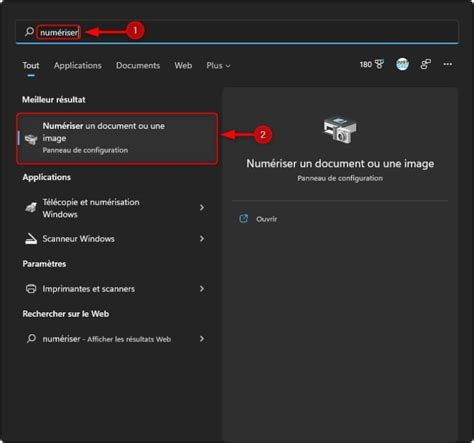Click the connected accounts network icon

click(x=425, y=64)
